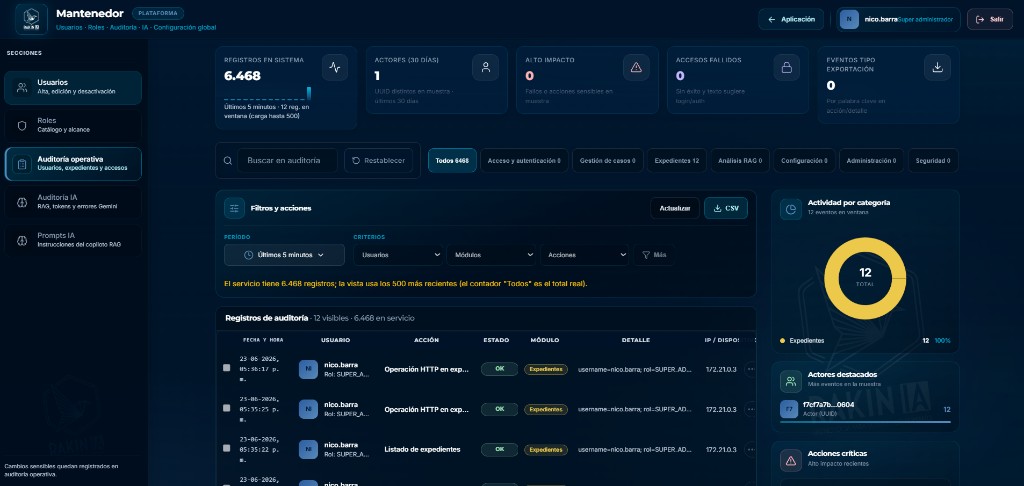Click the Salir logout button
This screenshot has height=486, width=1024.
point(990,20)
